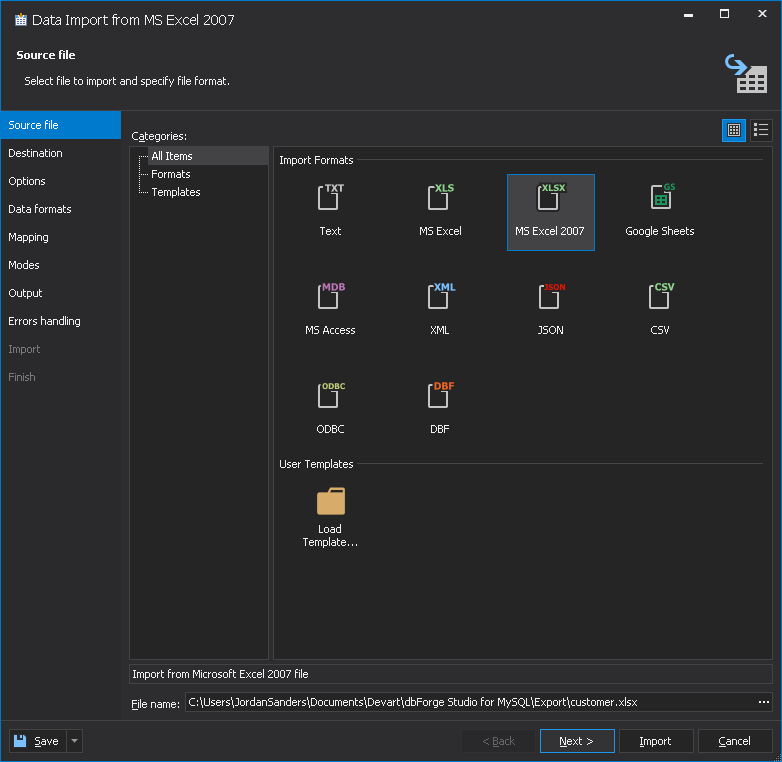Open the Save button dropdown arrow
The height and width of the screenshot is (762, 782).
(x=74, y=741)
